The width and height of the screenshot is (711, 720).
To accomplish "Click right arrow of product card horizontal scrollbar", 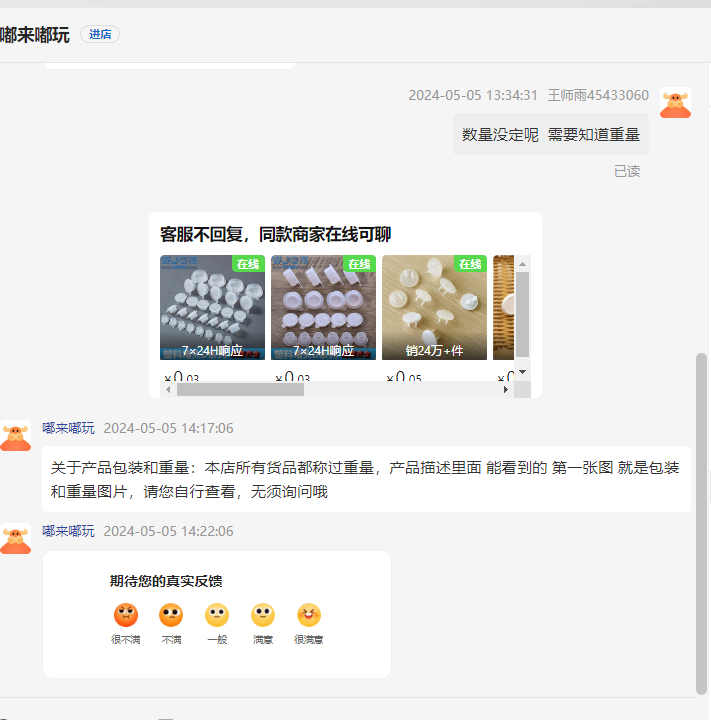I will [x=506, y=389].
